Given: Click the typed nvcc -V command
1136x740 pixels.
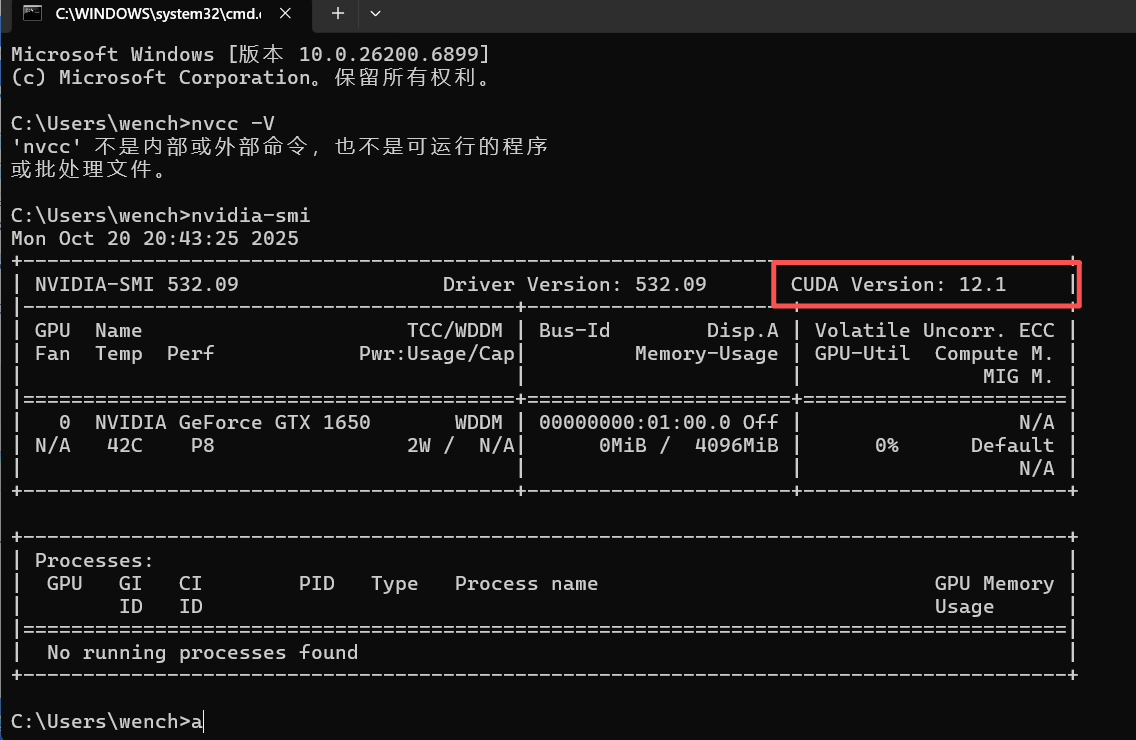Looking at the screenshot, I should tap(234, 124).
